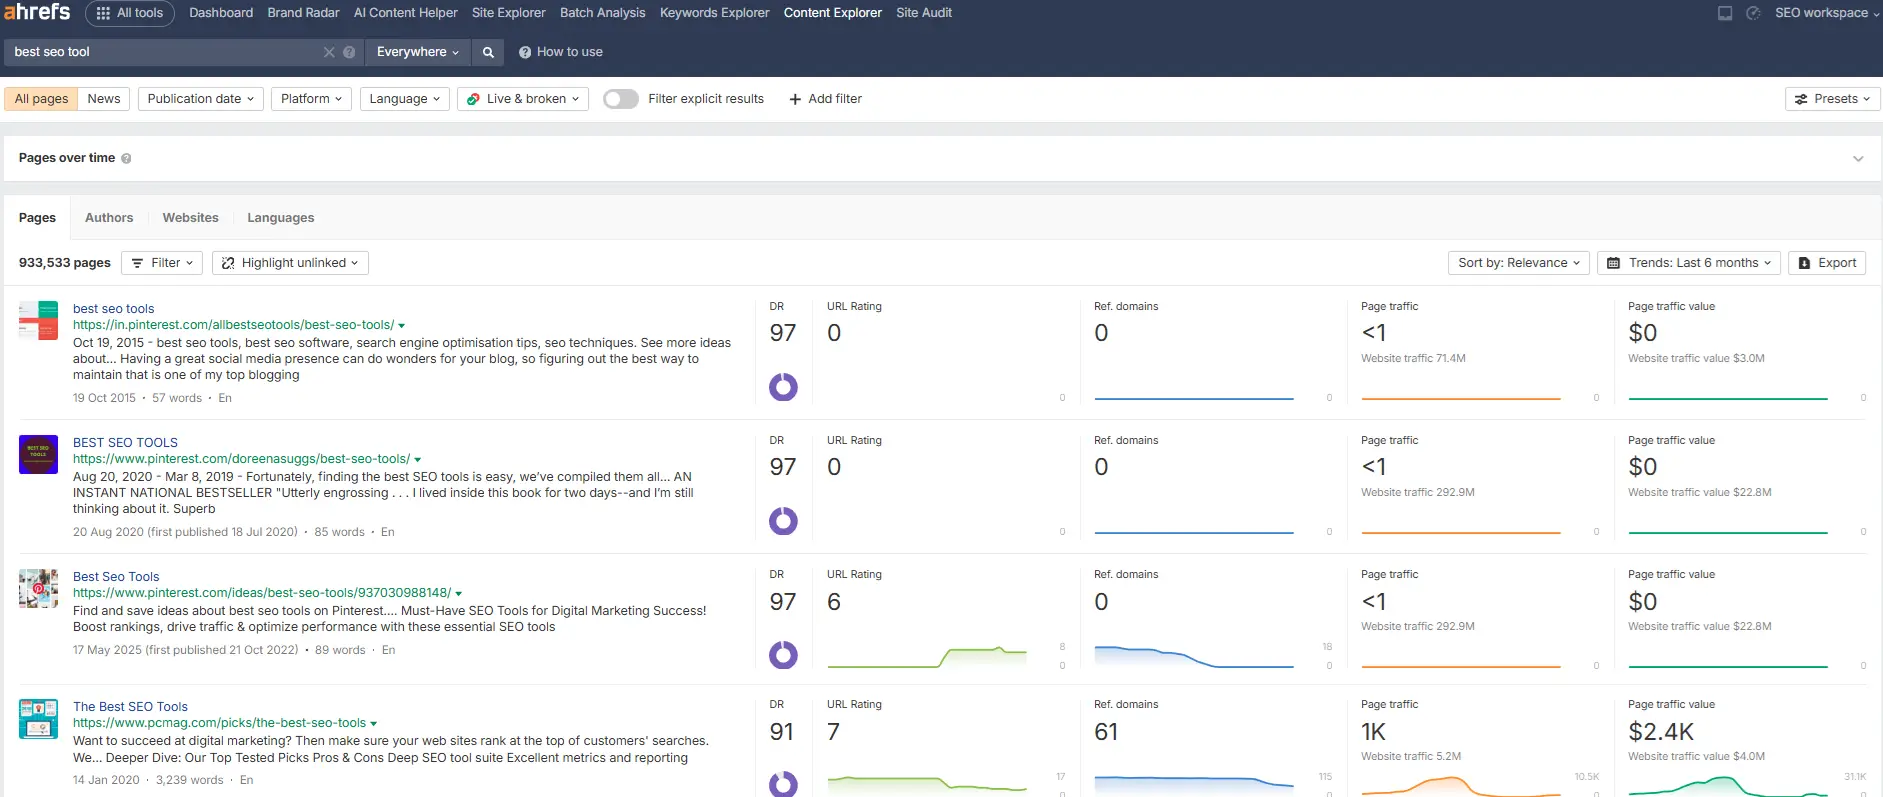
Task: Click the Add filter button
Action: coord(825,99)
